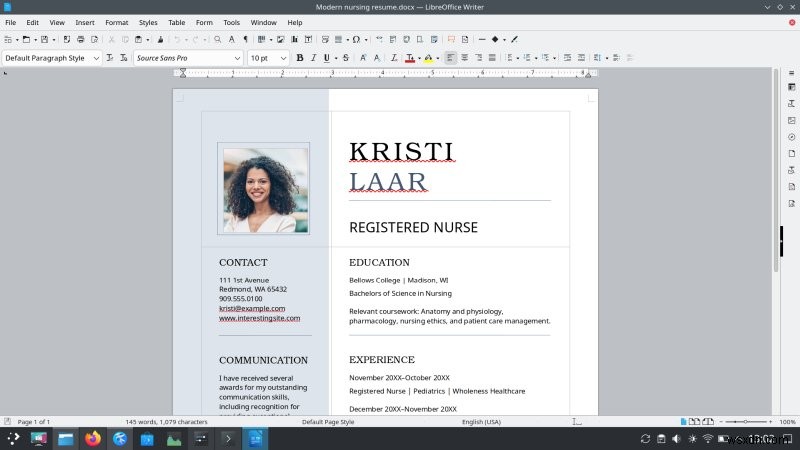Open New document dropdown arrow
This screenshot has height=450, width=800.
tap(17, 39)
